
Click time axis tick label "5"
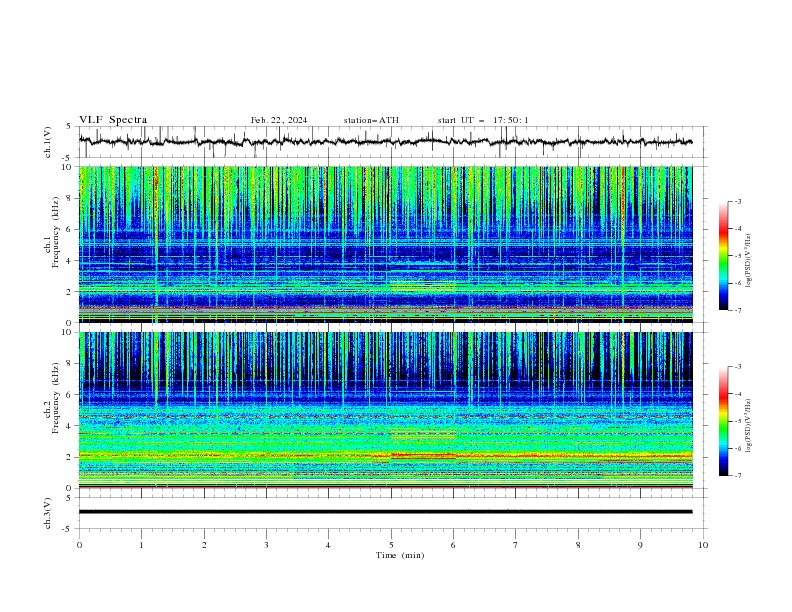point(391,545)
